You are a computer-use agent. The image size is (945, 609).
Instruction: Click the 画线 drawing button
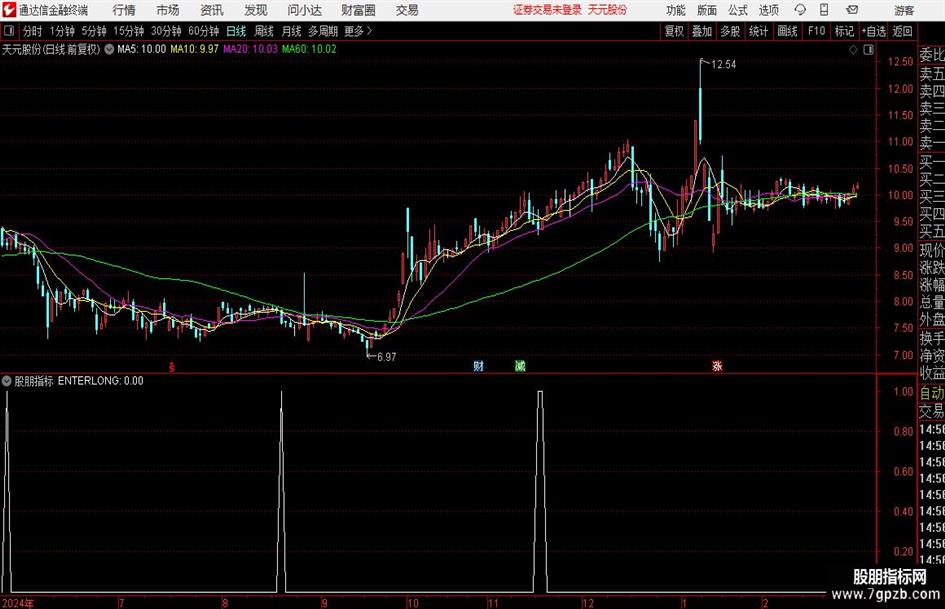coord(787,31)
